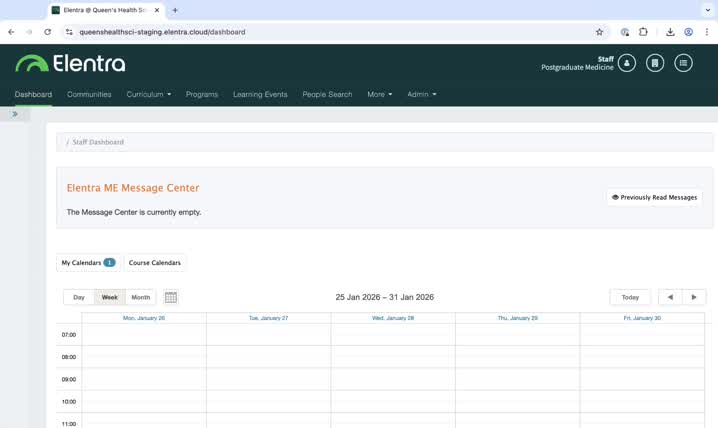Open the user profile icon
718x428 pixels.
[x=626, y=63]
